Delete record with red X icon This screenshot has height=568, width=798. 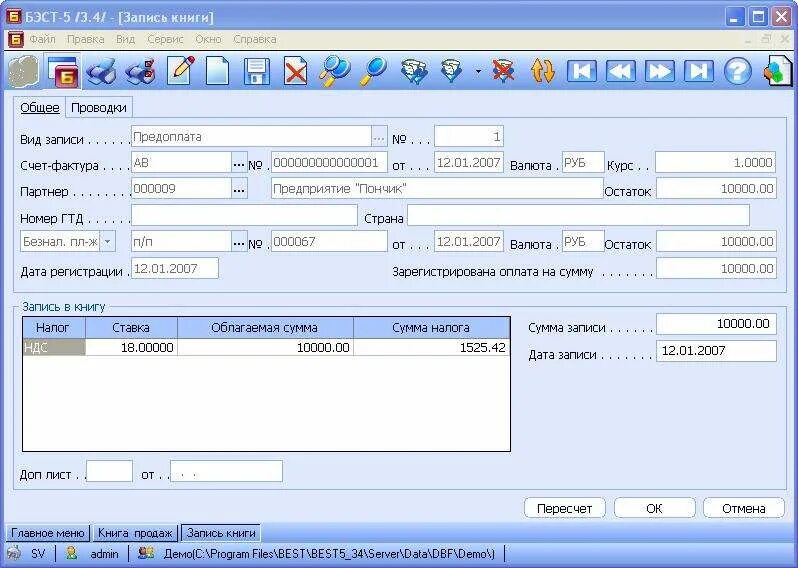click(295, 71)
